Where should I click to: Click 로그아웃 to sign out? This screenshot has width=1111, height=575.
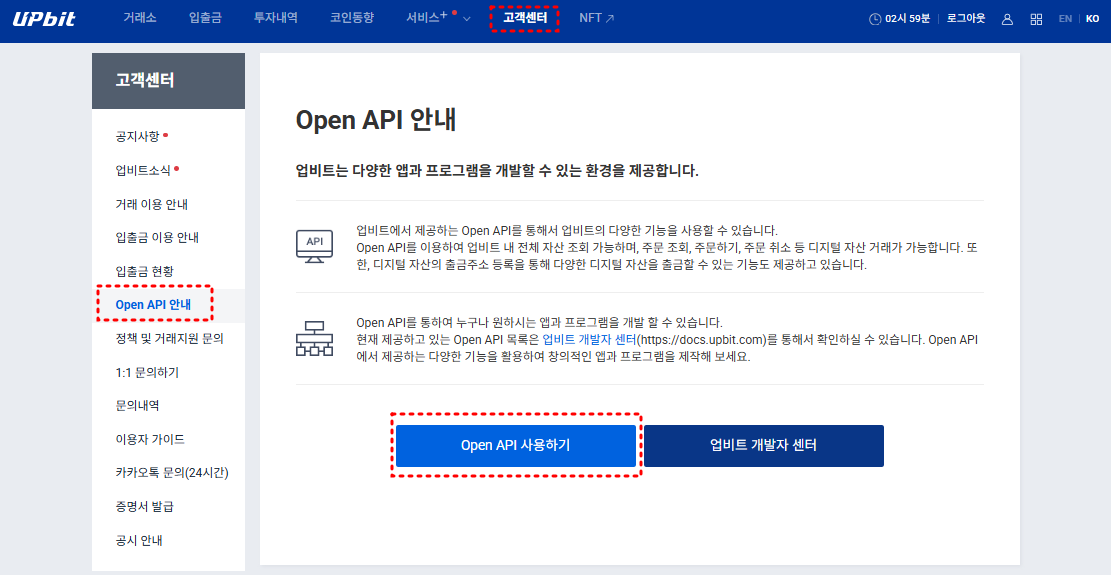[x=966, y=18]
